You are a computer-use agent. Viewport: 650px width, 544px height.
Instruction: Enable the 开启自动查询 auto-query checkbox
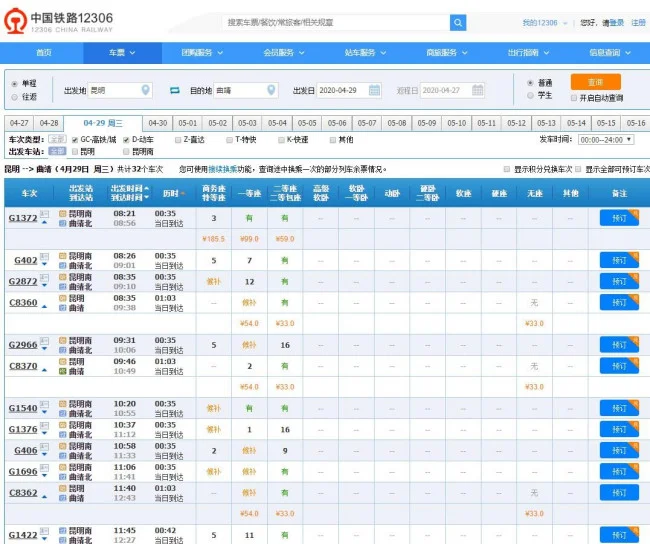[x=574, y=98]
